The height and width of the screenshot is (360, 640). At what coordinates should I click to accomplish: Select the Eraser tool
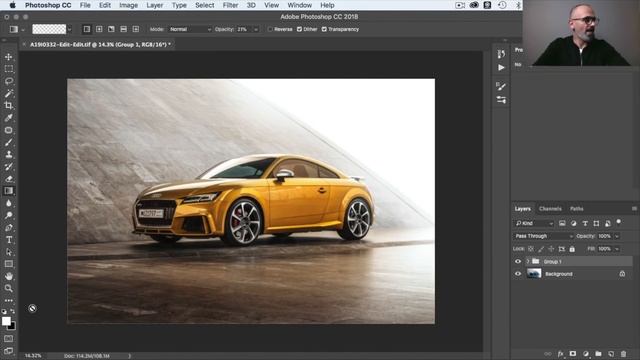point(9,179)
